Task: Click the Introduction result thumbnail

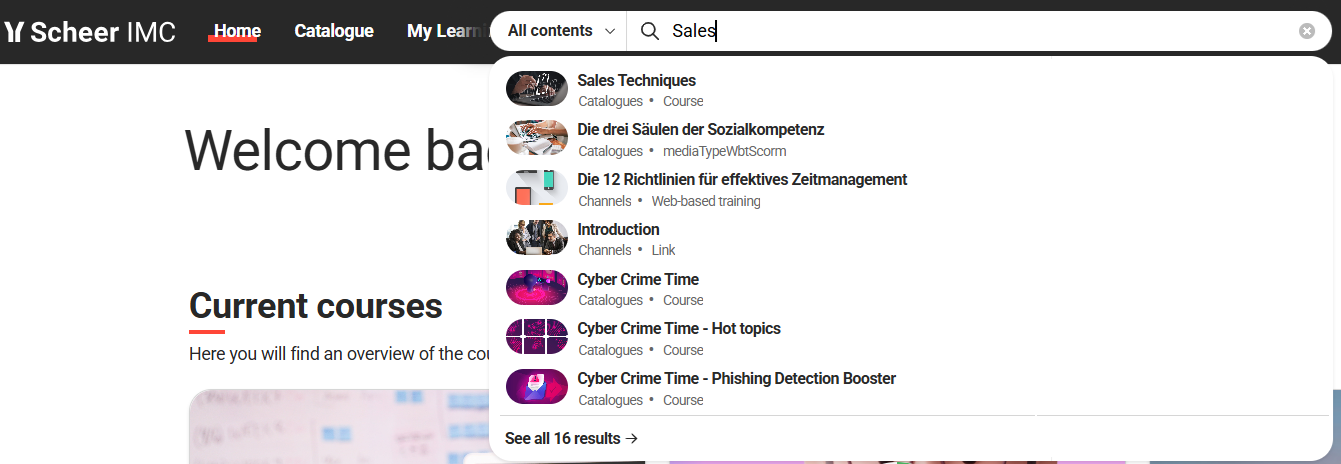Action: [537, 238]
